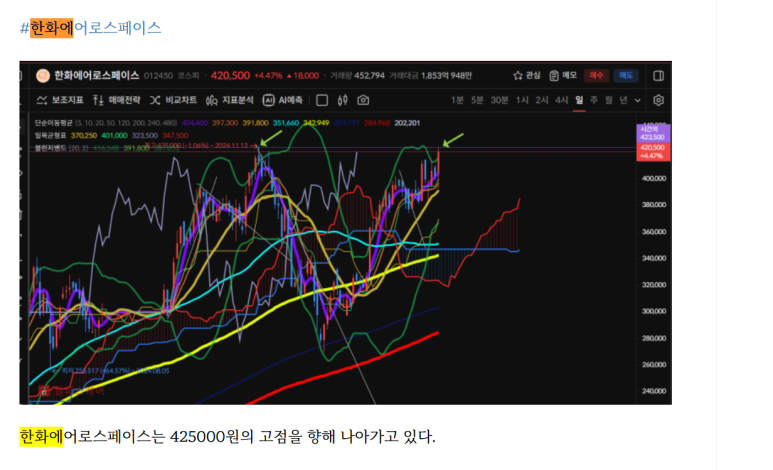Screen dimensions: 773x470
Task: Click the 시간외 423,500 price tag
Action: 652,133
